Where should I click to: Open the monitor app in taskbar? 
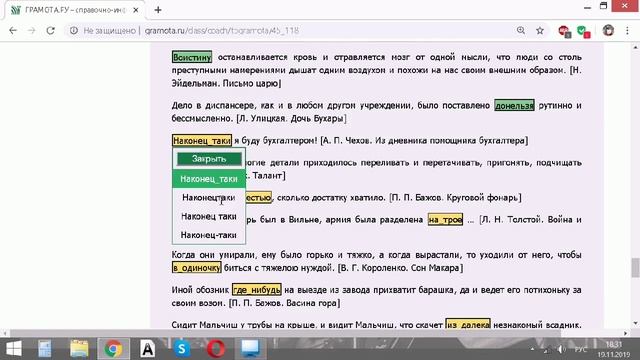tap(250, 349)
